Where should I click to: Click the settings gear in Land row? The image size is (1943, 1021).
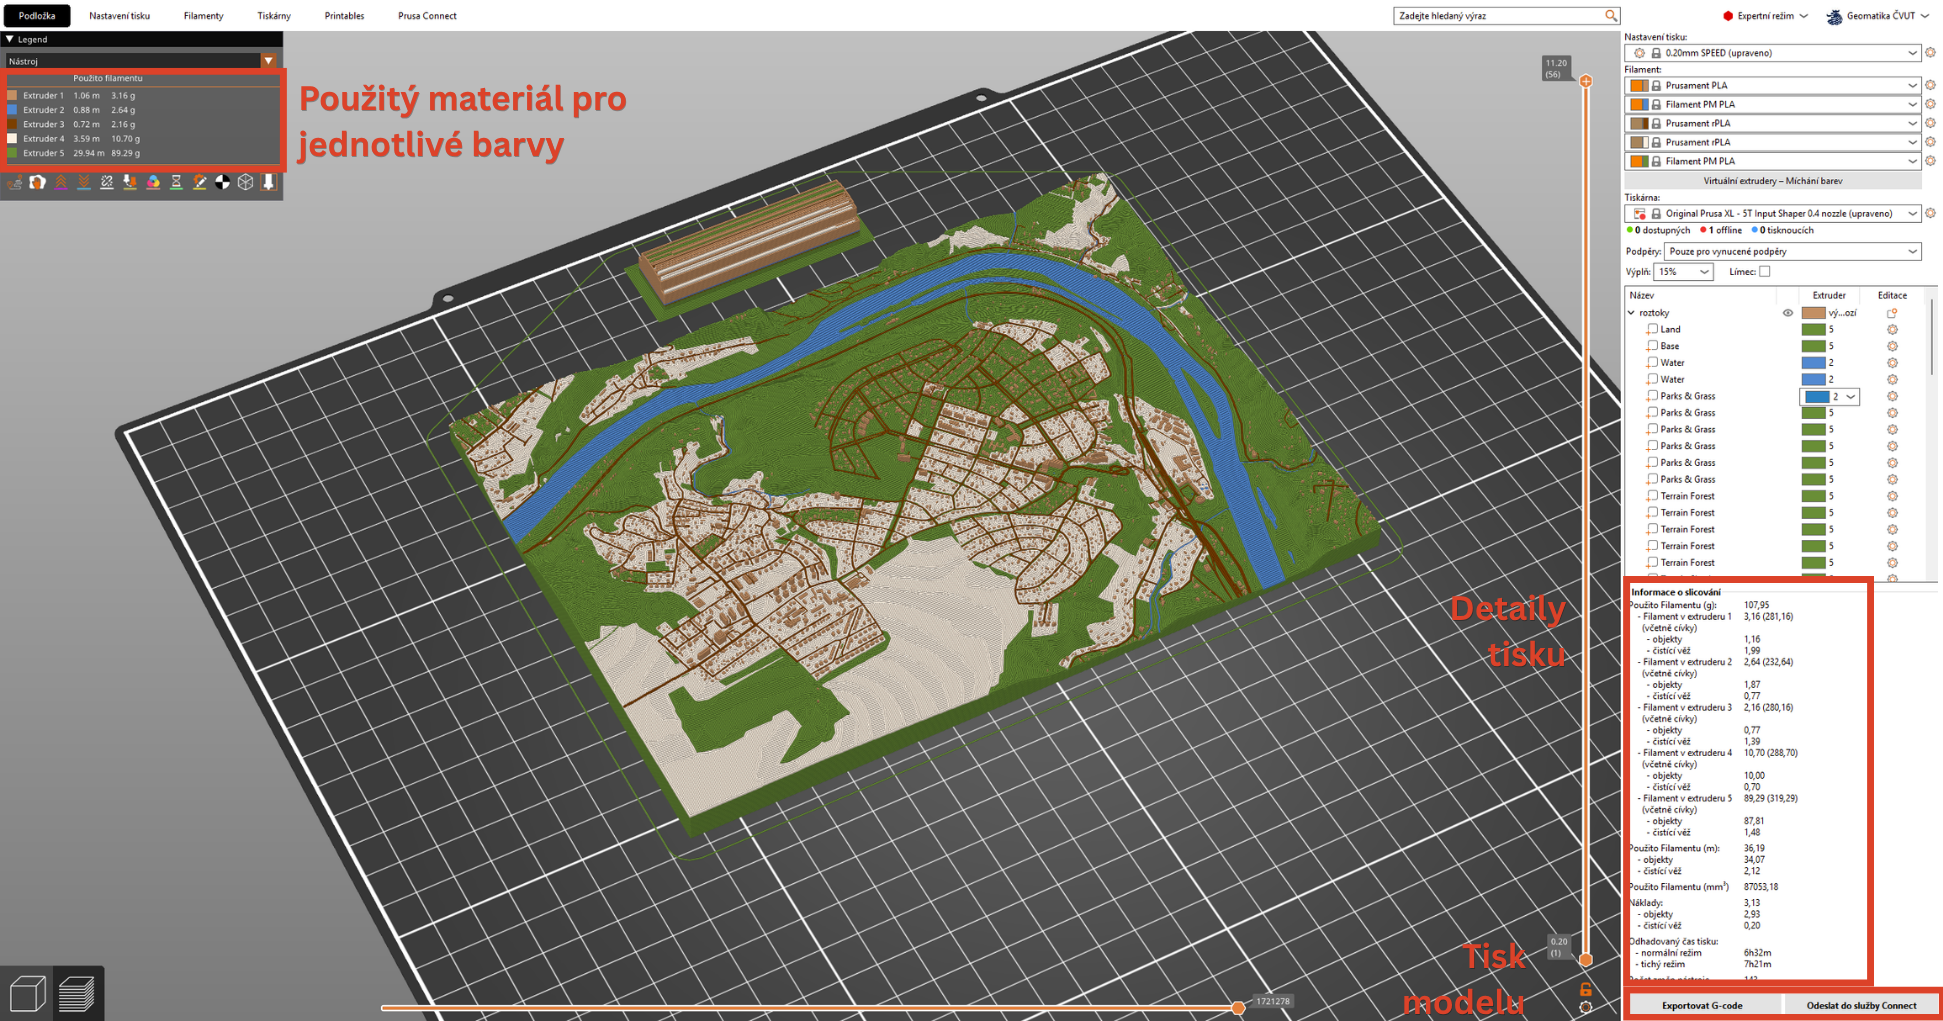[x=1892, y=329]
